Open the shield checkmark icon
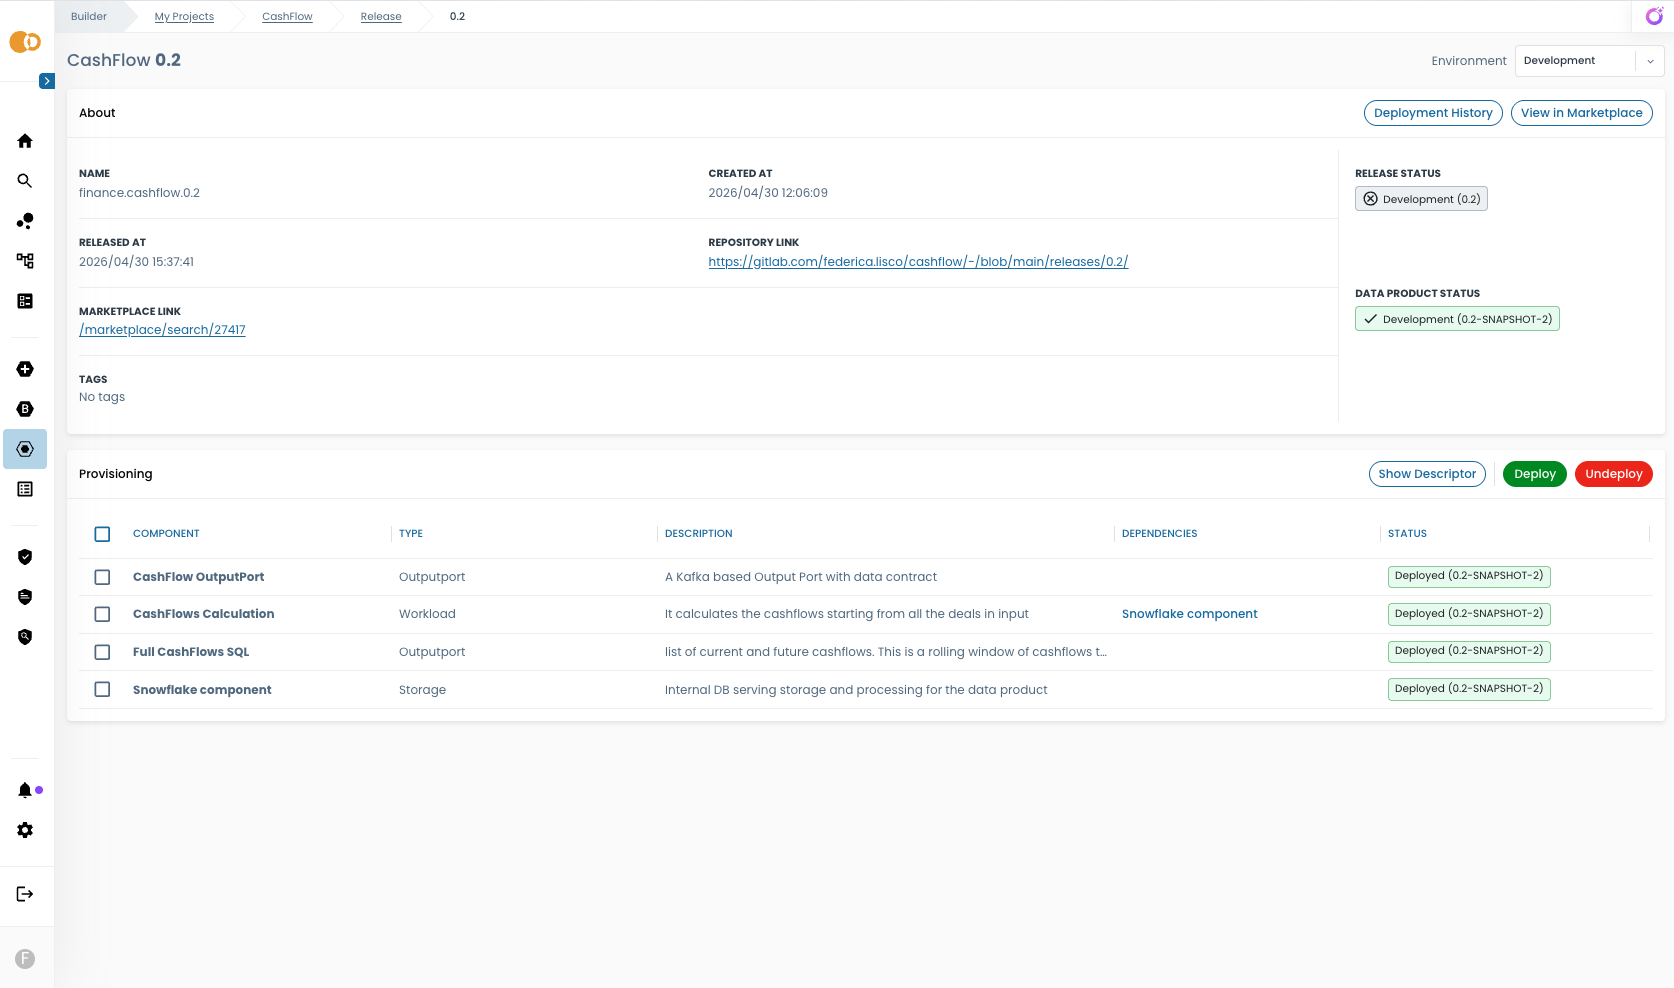The width and height of the screenshot is (1674, 988). [x=25, y=557]
